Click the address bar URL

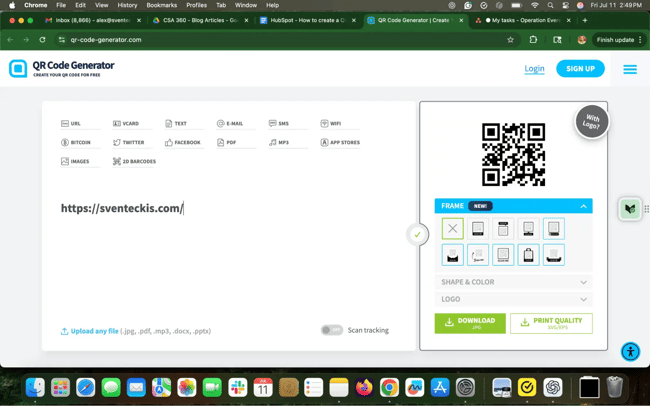106,40
